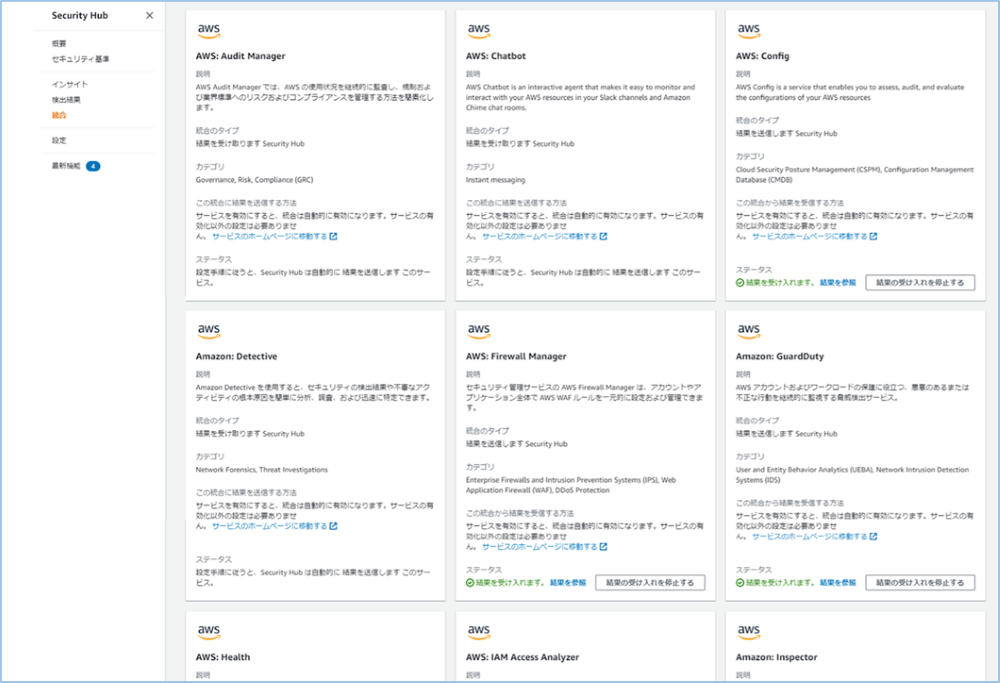Click 結果を参照 link on GuardDuty card
The height and width of the screenshot is (683, 1000).
838,583
